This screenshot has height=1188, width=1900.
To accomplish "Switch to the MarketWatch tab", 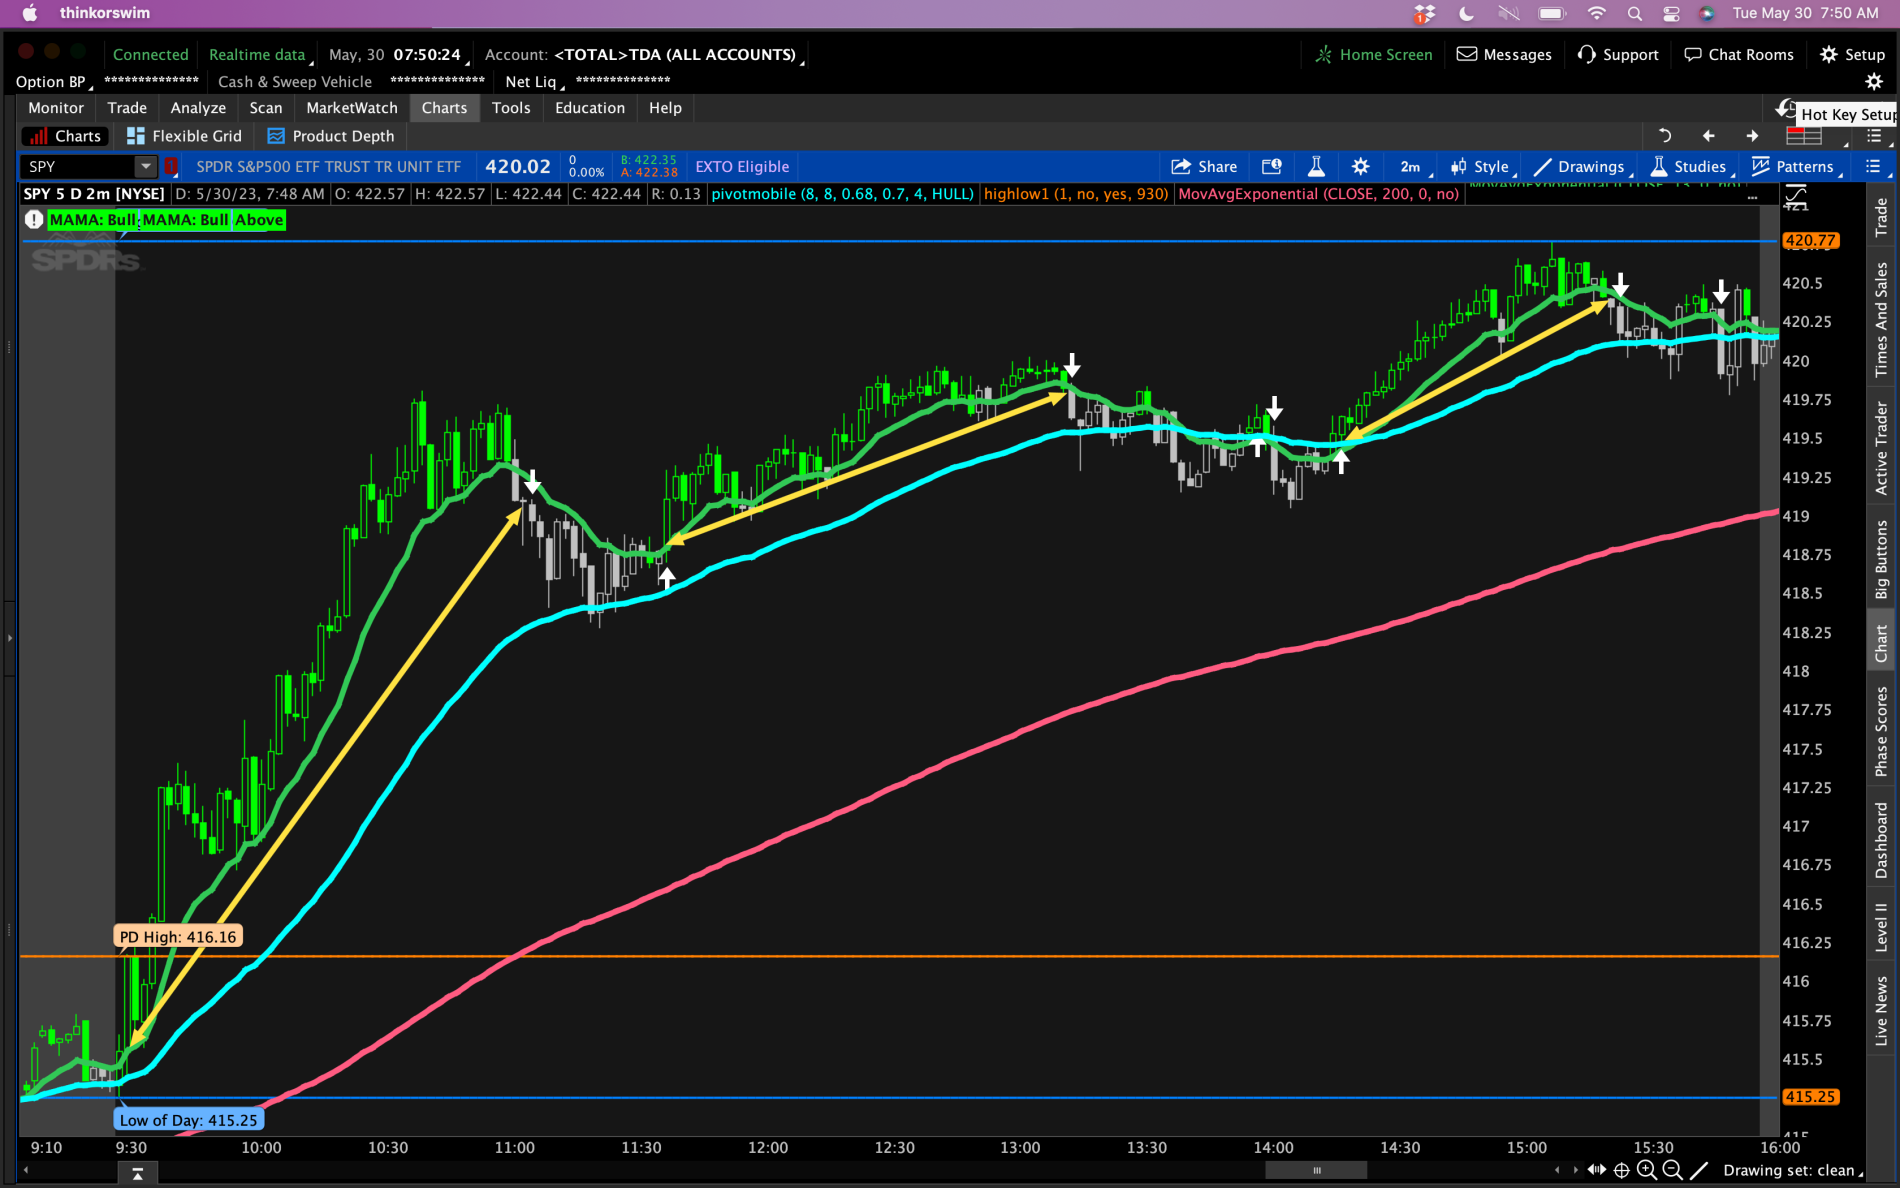I will pos(351,108).
